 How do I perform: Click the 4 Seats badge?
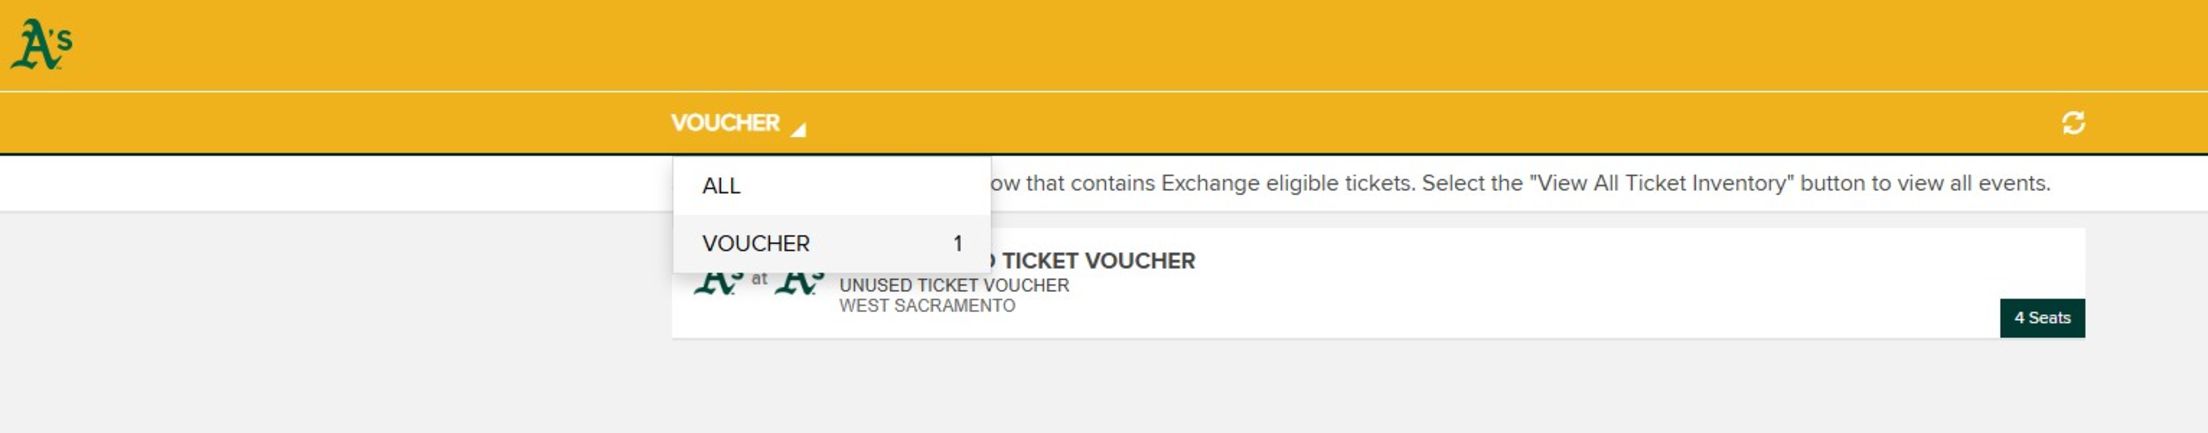[x=2041, y=318]
